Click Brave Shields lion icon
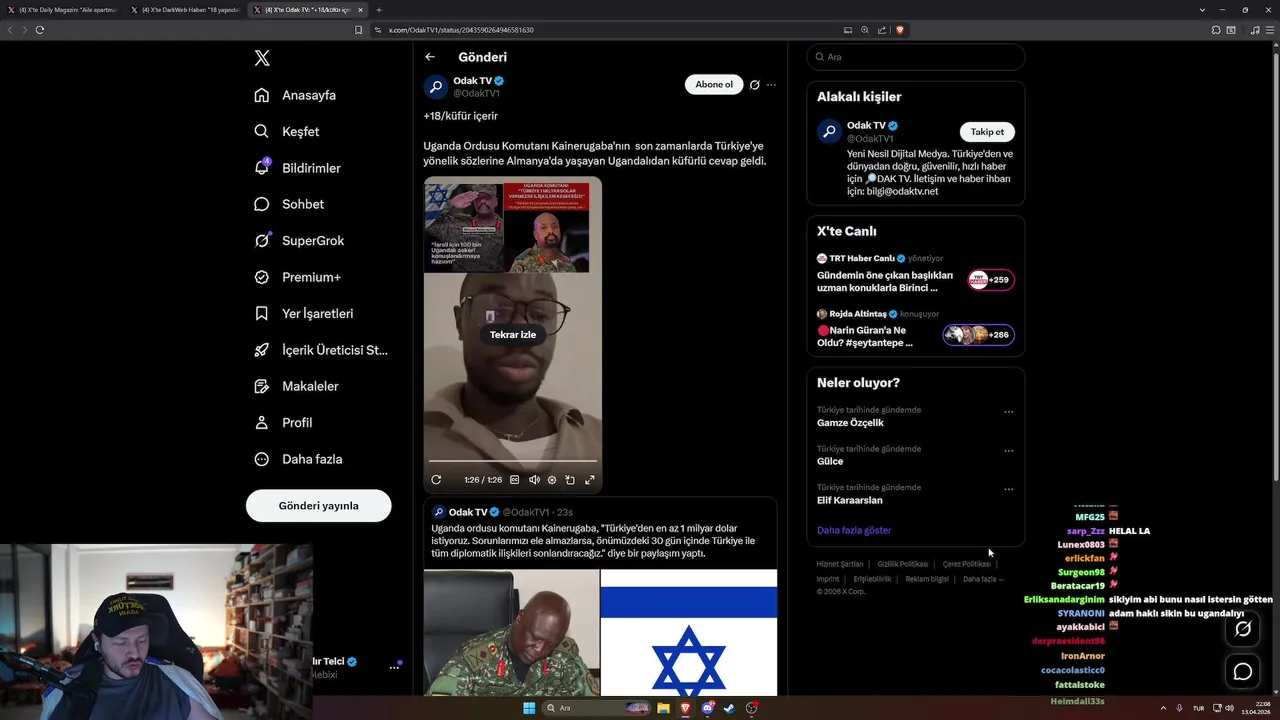This screenshot has width=1280, height=720. (x=900, y=30)
